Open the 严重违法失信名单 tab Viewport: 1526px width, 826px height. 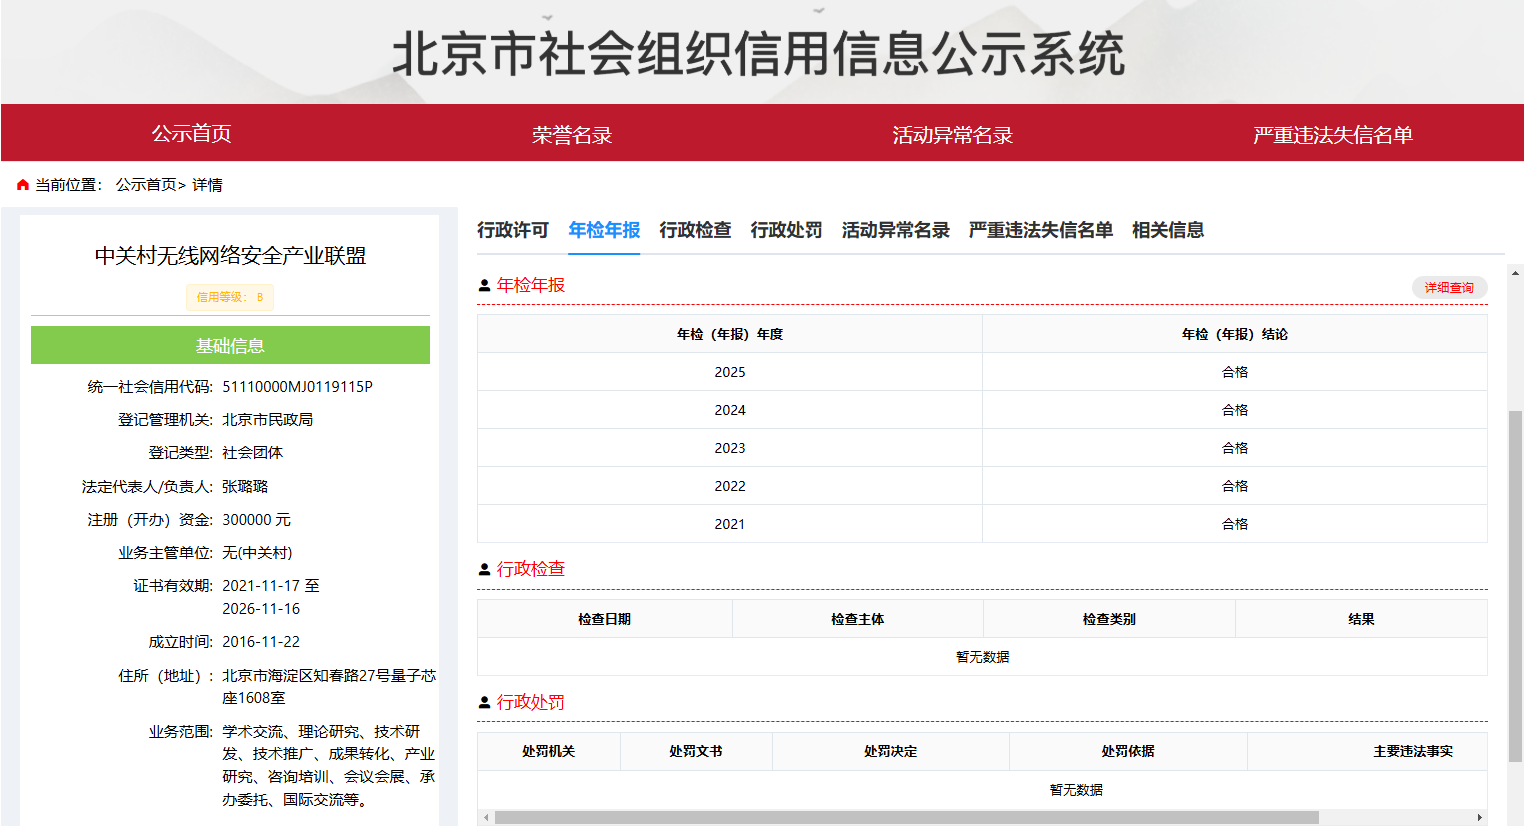point(1041,230)
